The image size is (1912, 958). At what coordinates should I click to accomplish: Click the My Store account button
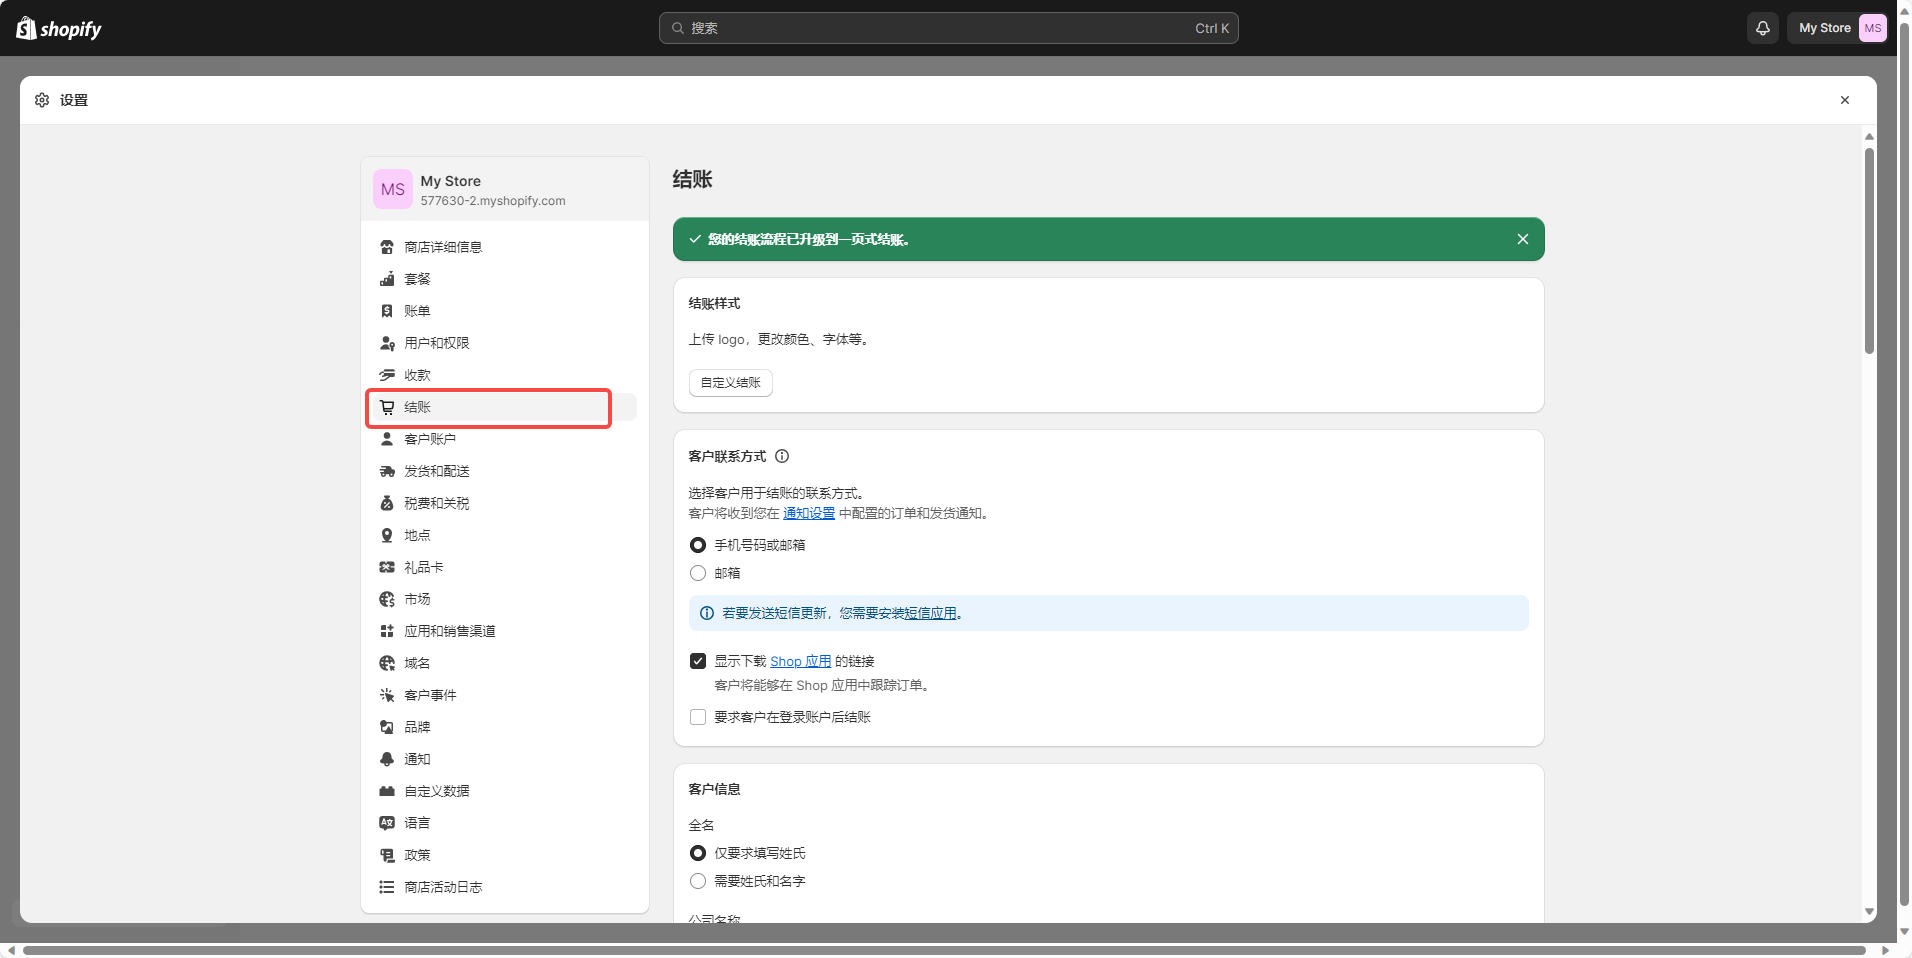pos(1837,28)
